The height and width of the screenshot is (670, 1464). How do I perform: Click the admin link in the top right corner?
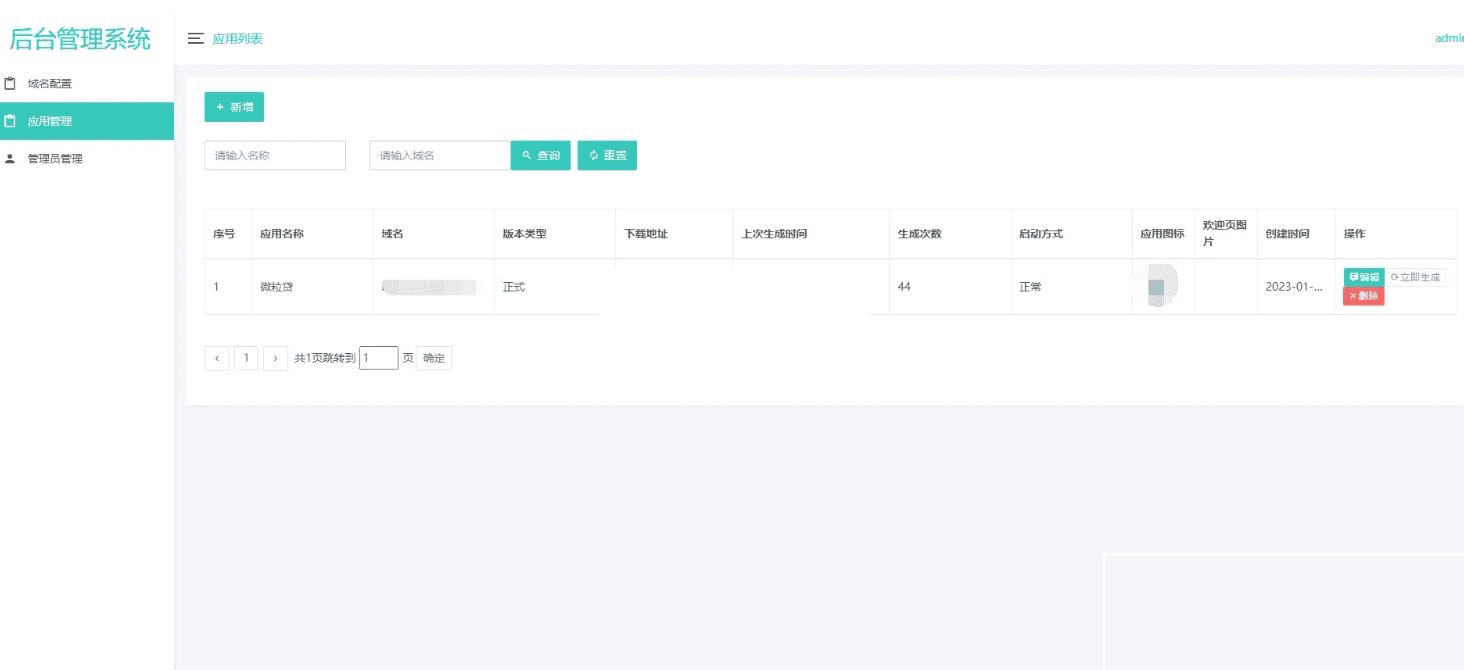pos(1447,38)
